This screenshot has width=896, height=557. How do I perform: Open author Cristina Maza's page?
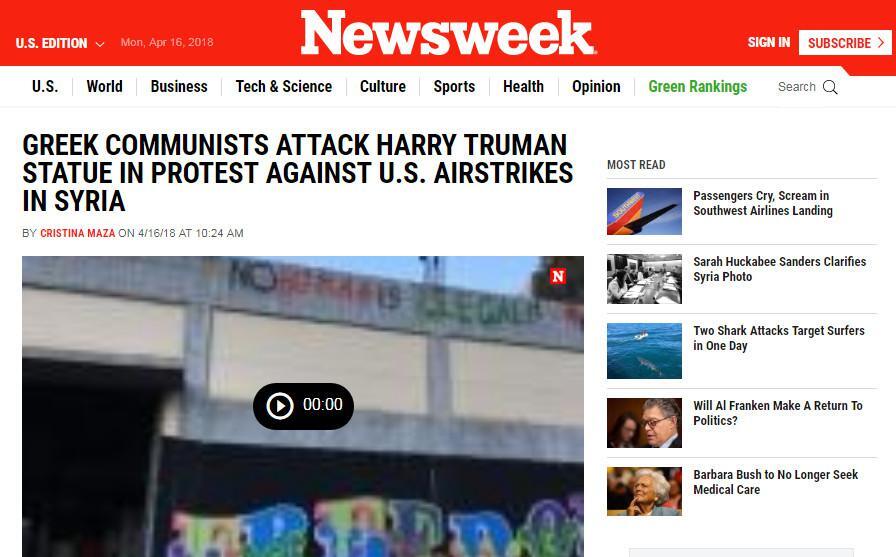point(78,233)
